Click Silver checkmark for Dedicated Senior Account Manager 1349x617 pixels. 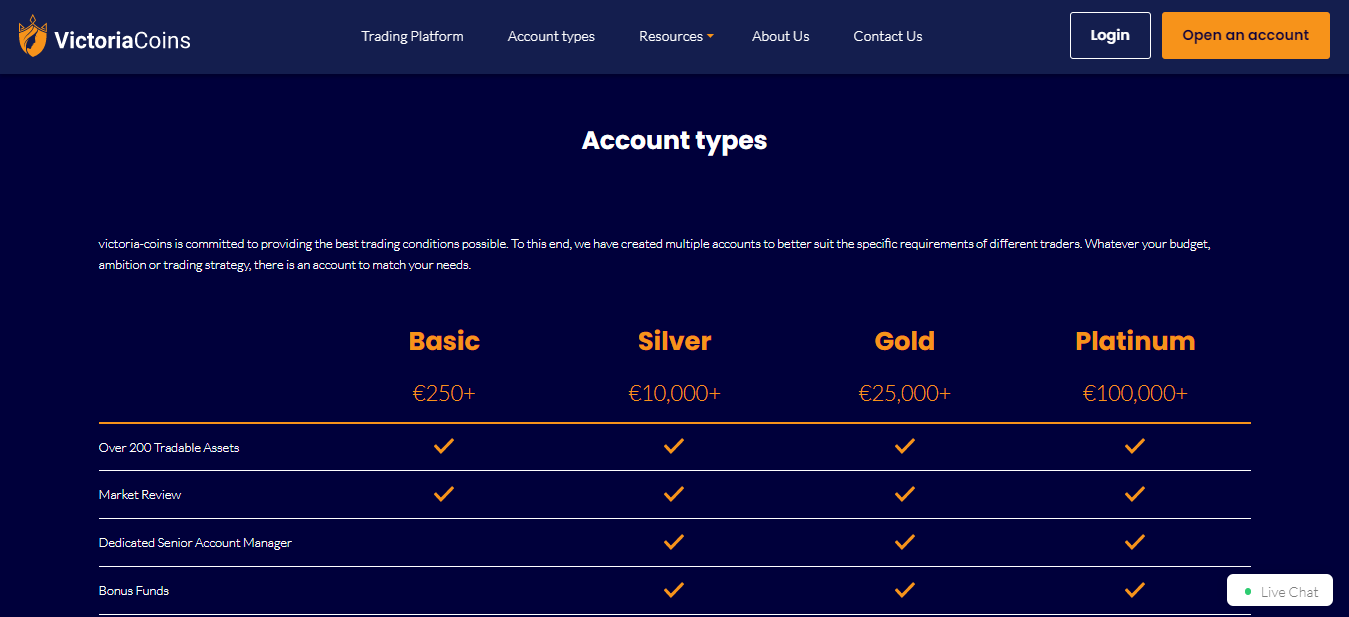pos(674,542)
